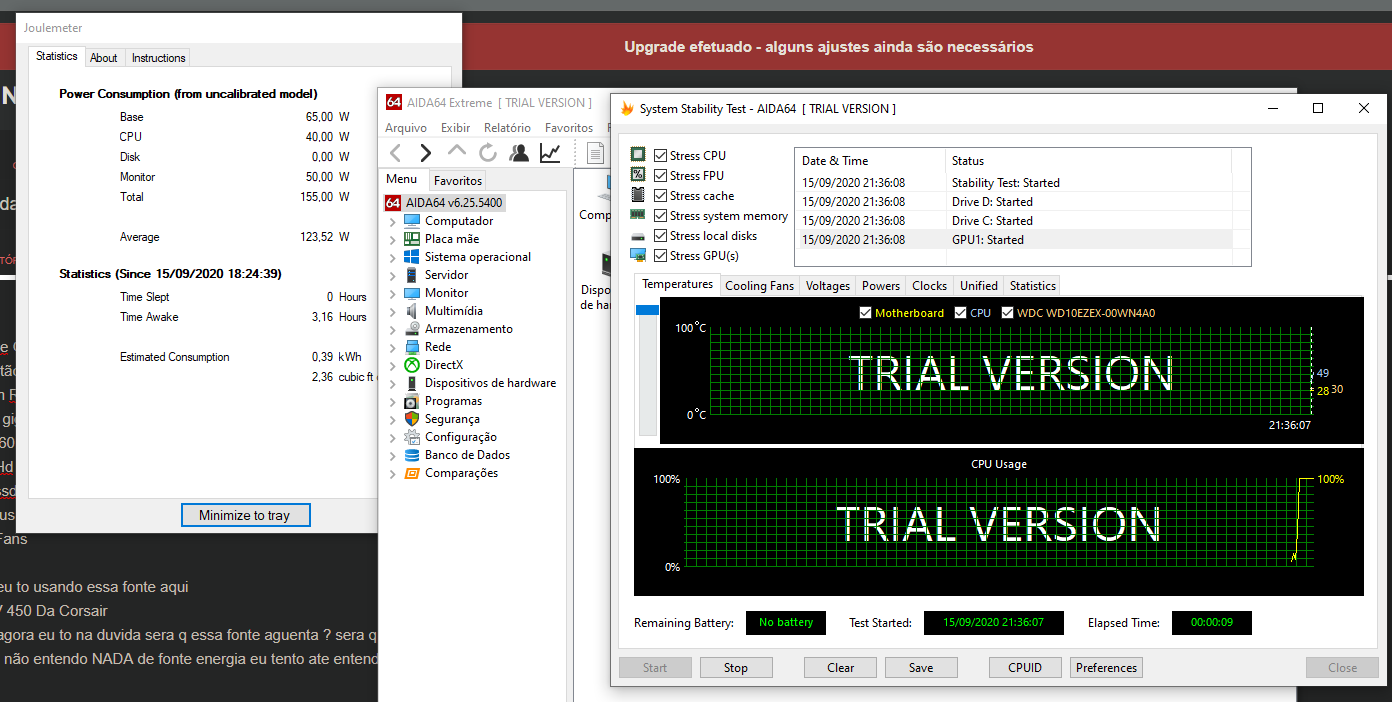Click the Segurança shield icon
This screenshot has width=1392, height=702.
point(412,419)
